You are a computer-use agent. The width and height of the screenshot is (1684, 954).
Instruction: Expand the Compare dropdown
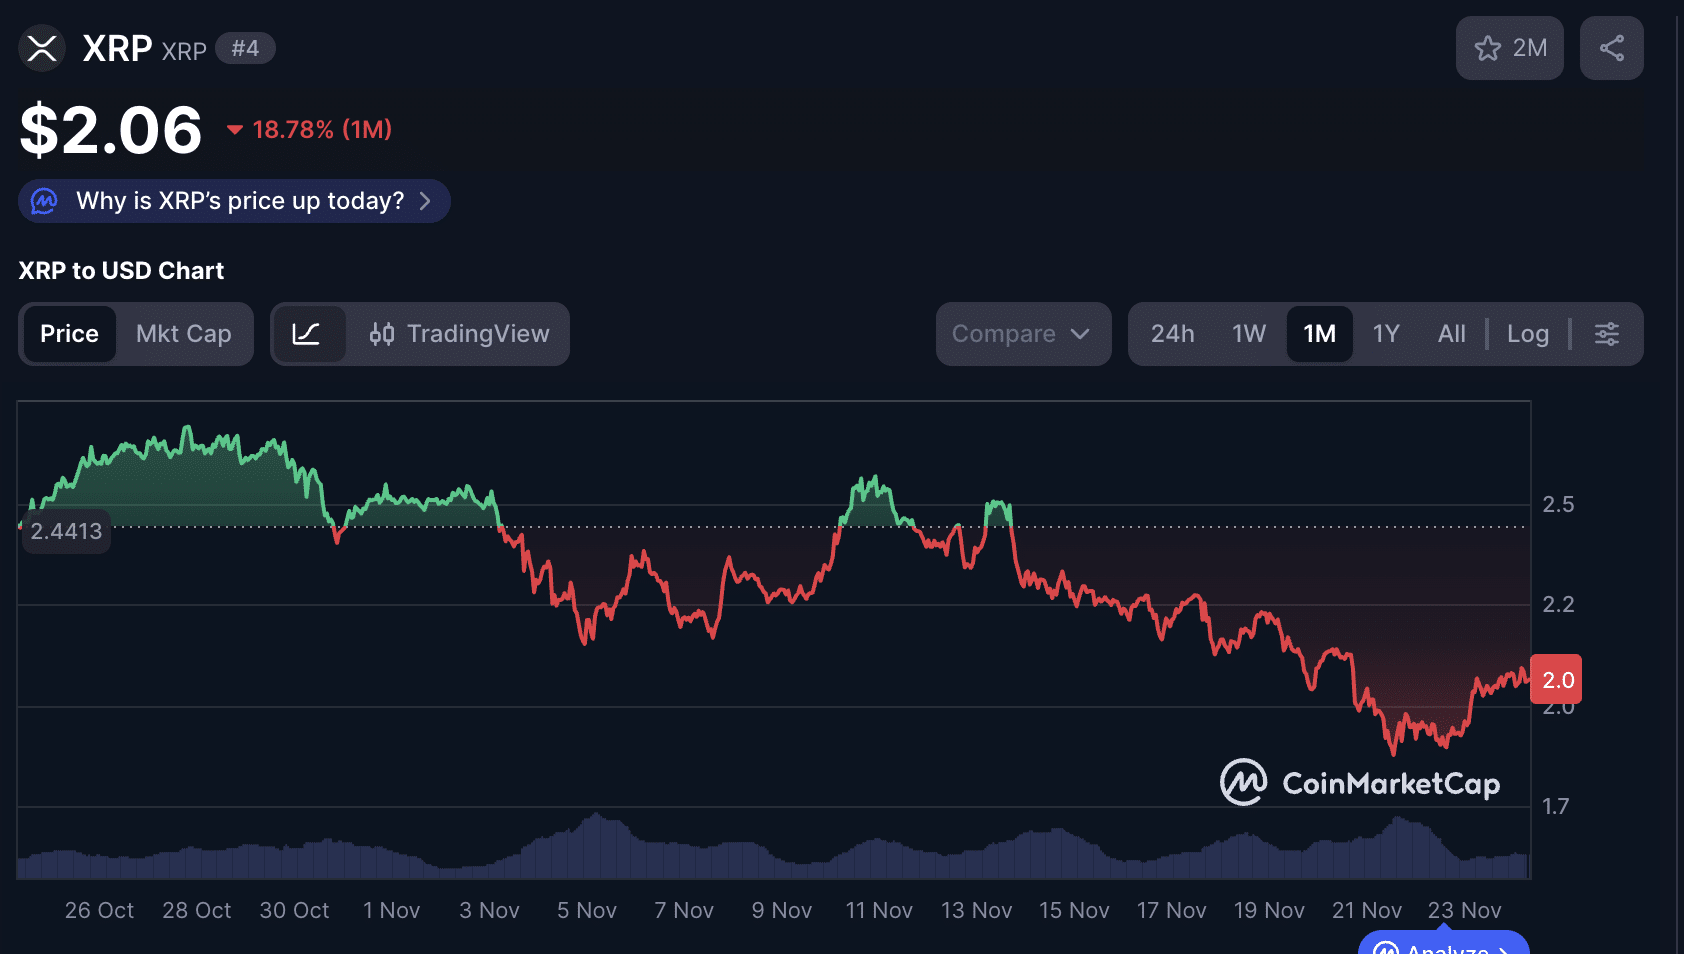[1023, 334]
